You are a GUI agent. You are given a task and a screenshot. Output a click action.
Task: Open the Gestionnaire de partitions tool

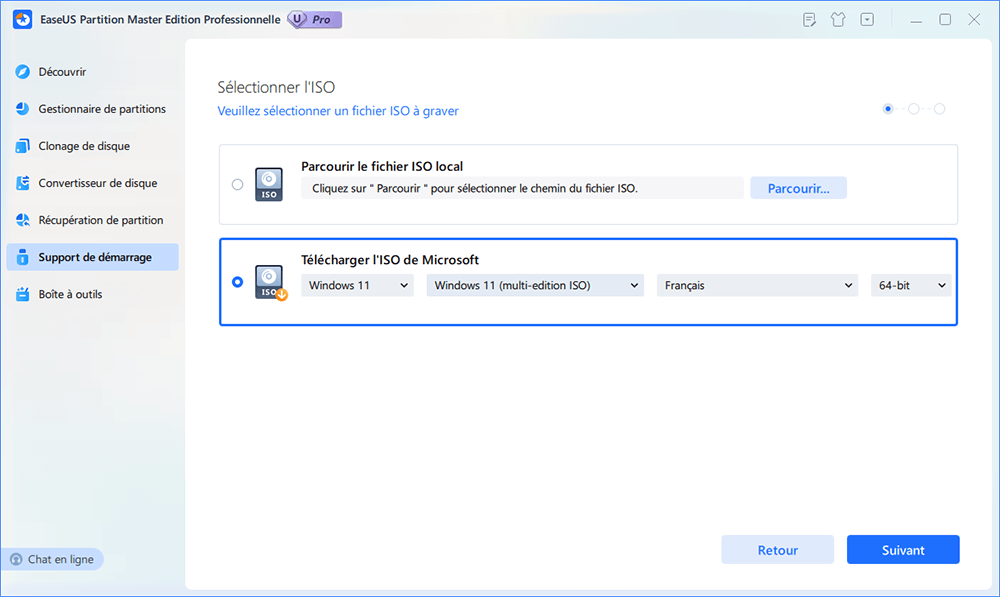pyautogui.click(x=90, y=108)
